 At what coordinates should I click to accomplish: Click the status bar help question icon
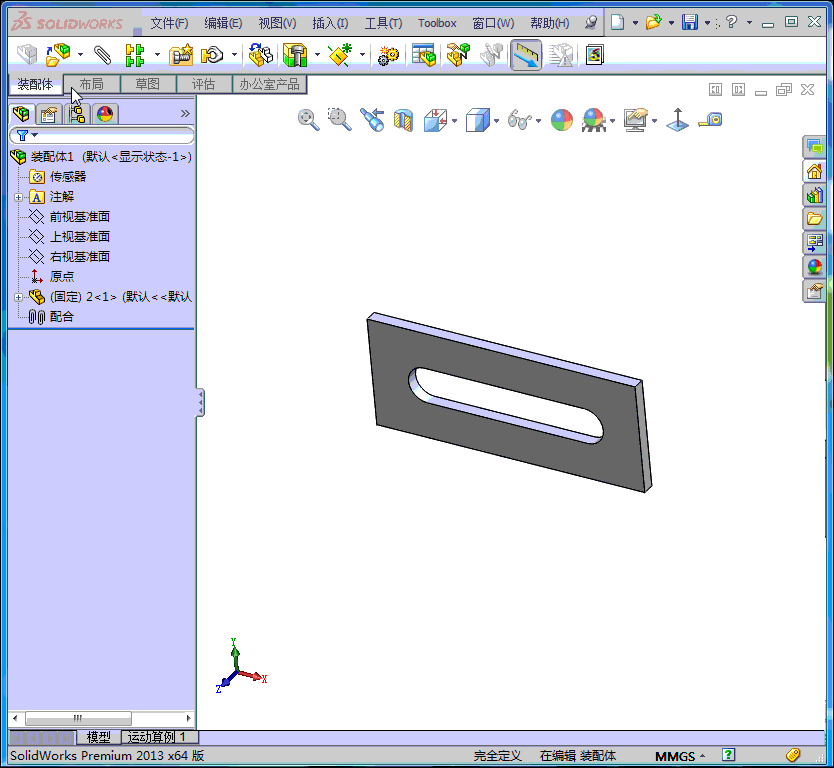(728, 755)
